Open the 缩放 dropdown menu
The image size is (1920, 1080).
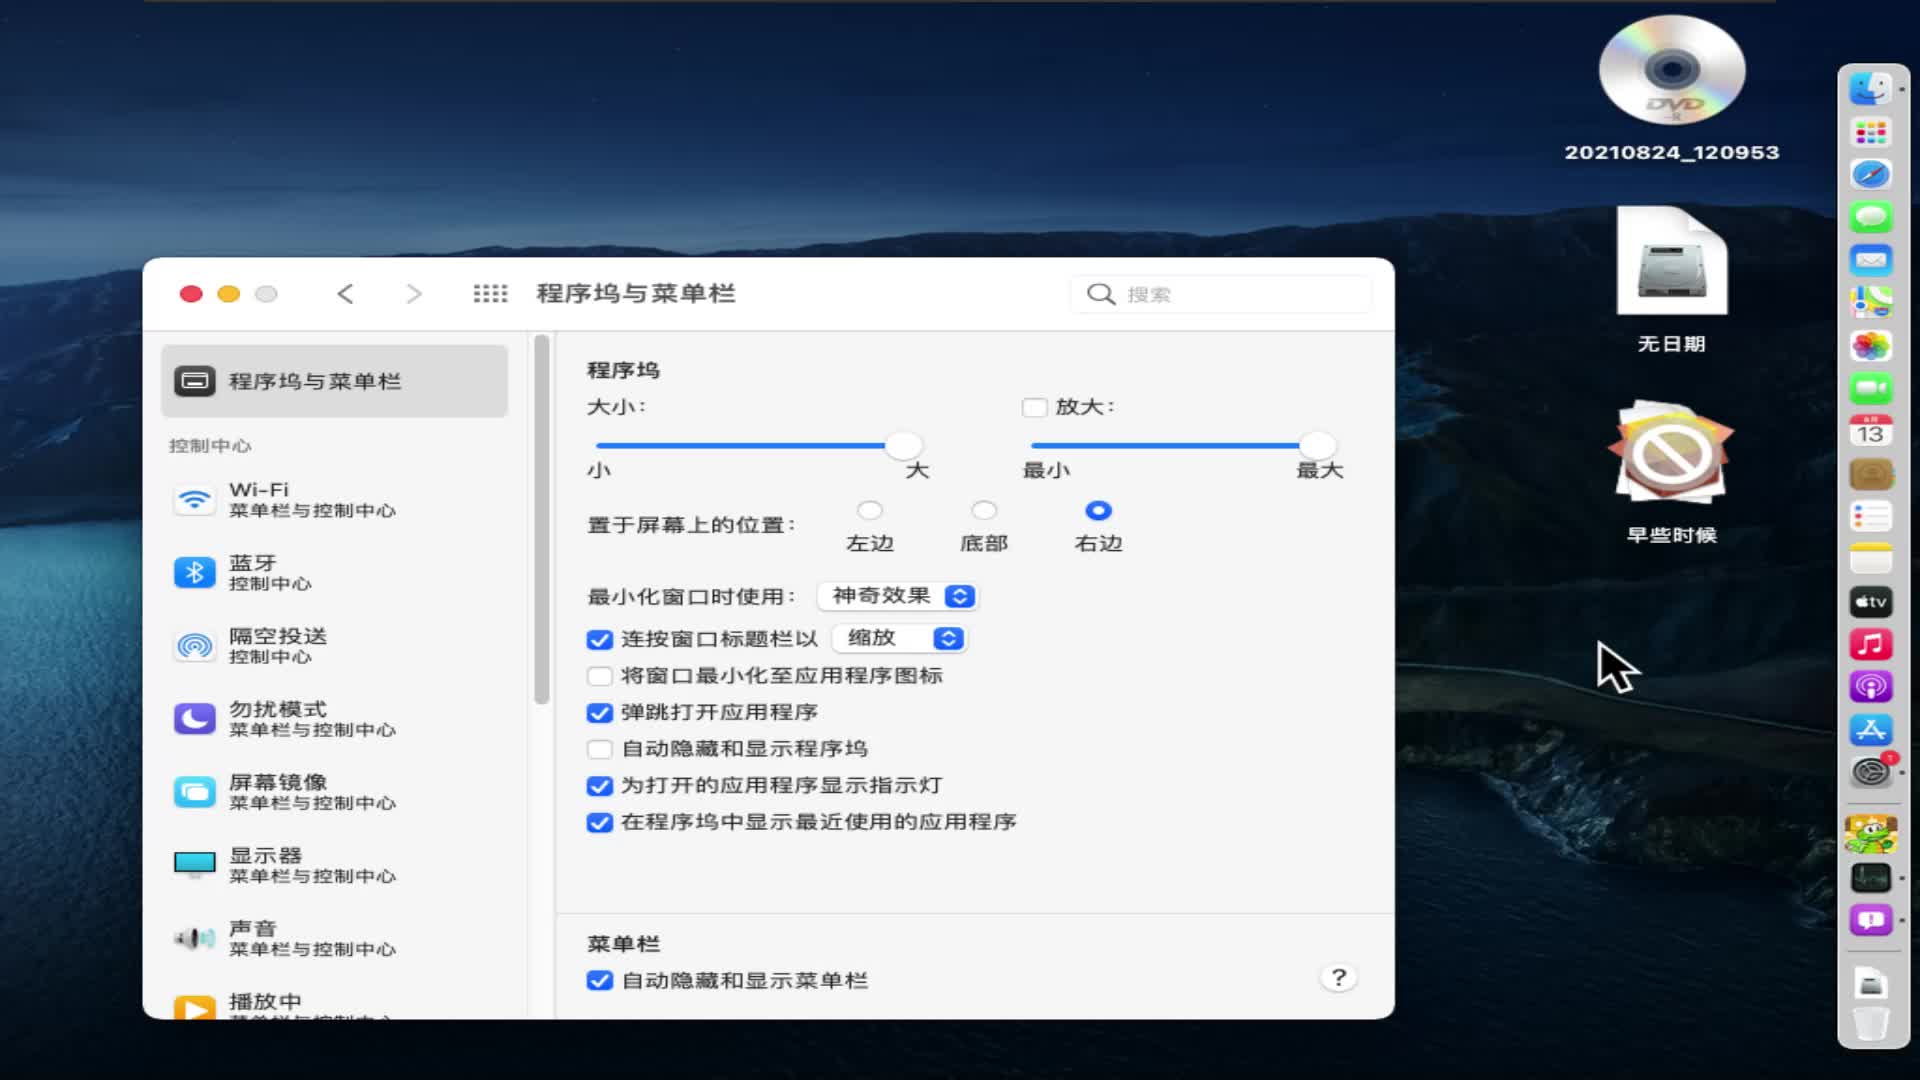[x=898, y=638]
